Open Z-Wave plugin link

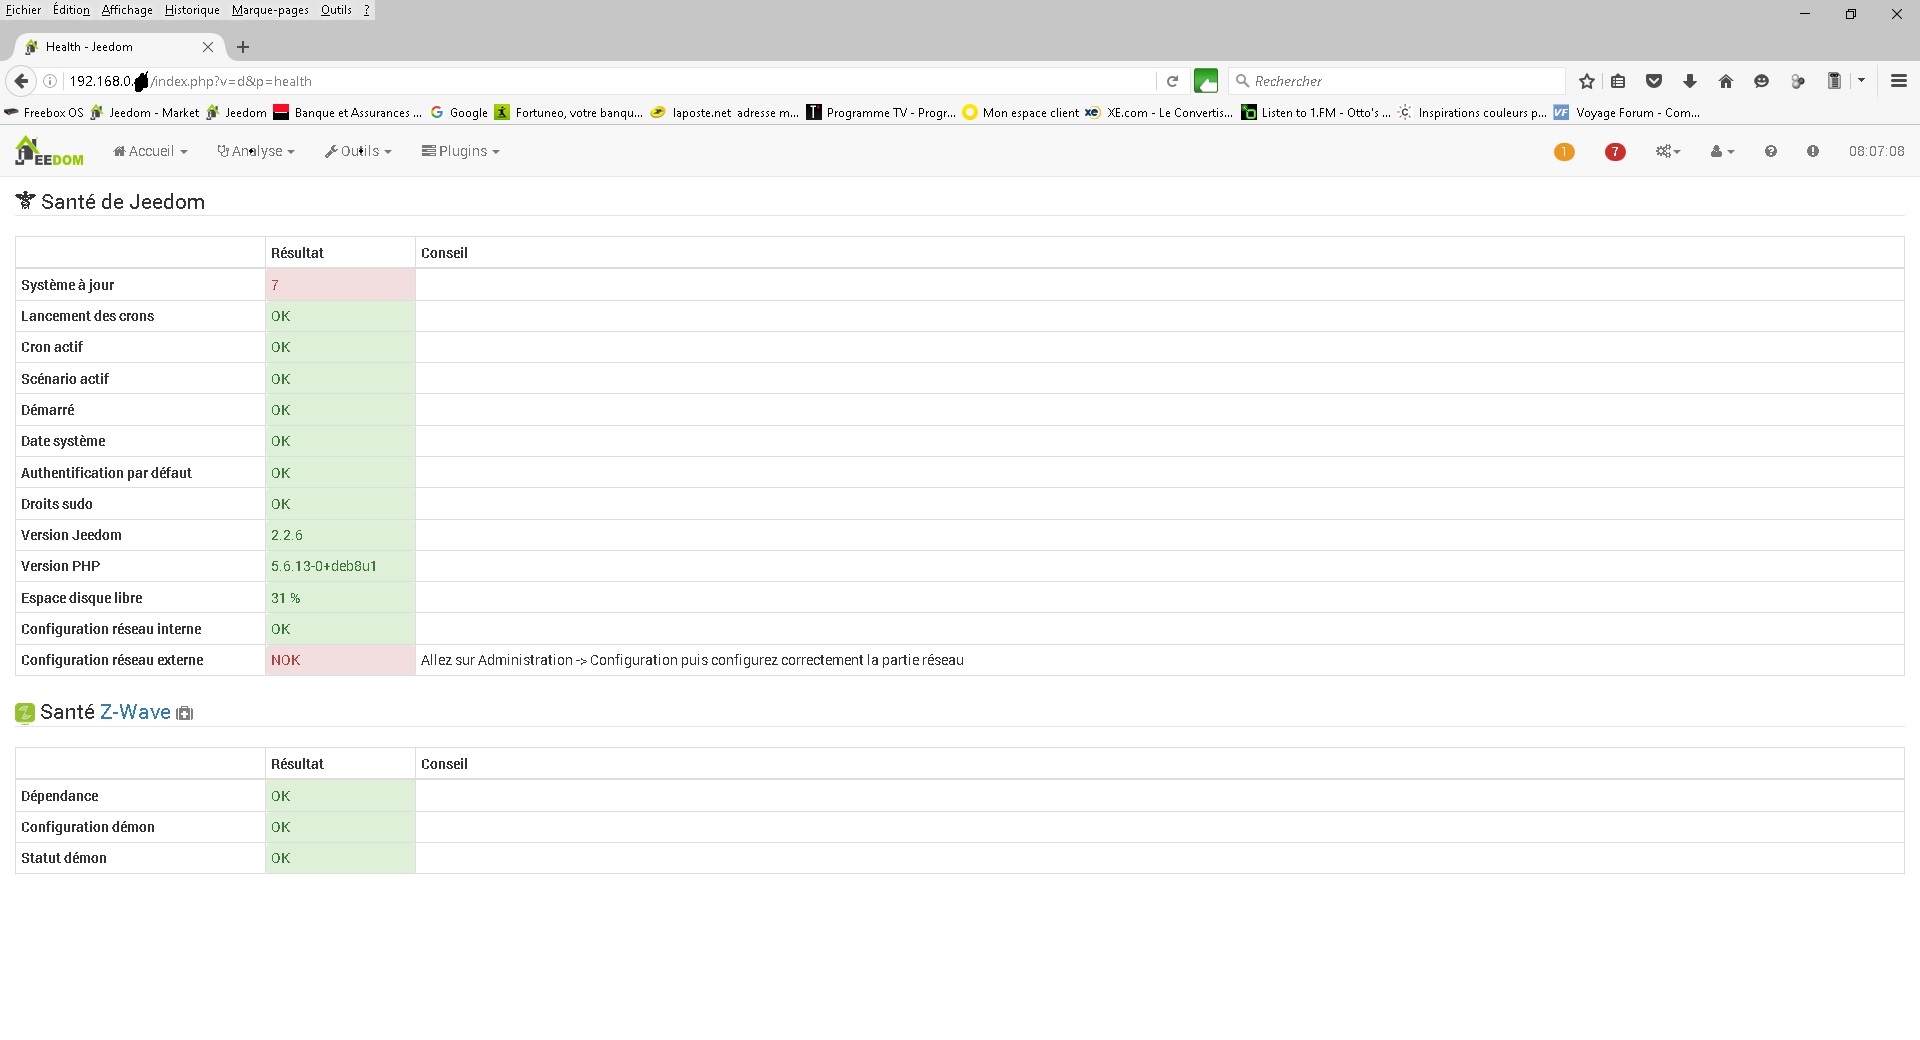click(135, 712)
